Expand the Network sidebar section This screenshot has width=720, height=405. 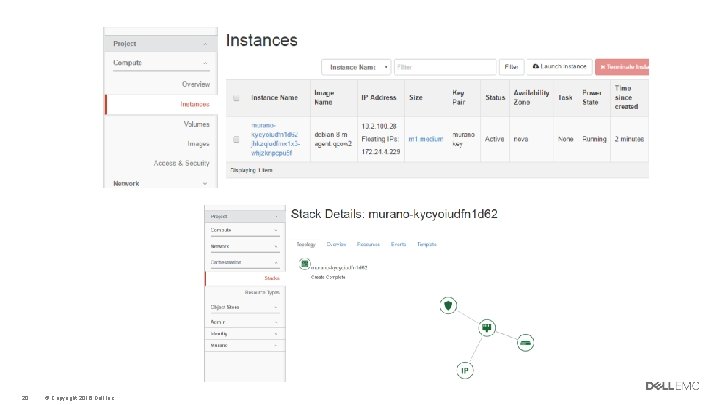pos(160,183)
